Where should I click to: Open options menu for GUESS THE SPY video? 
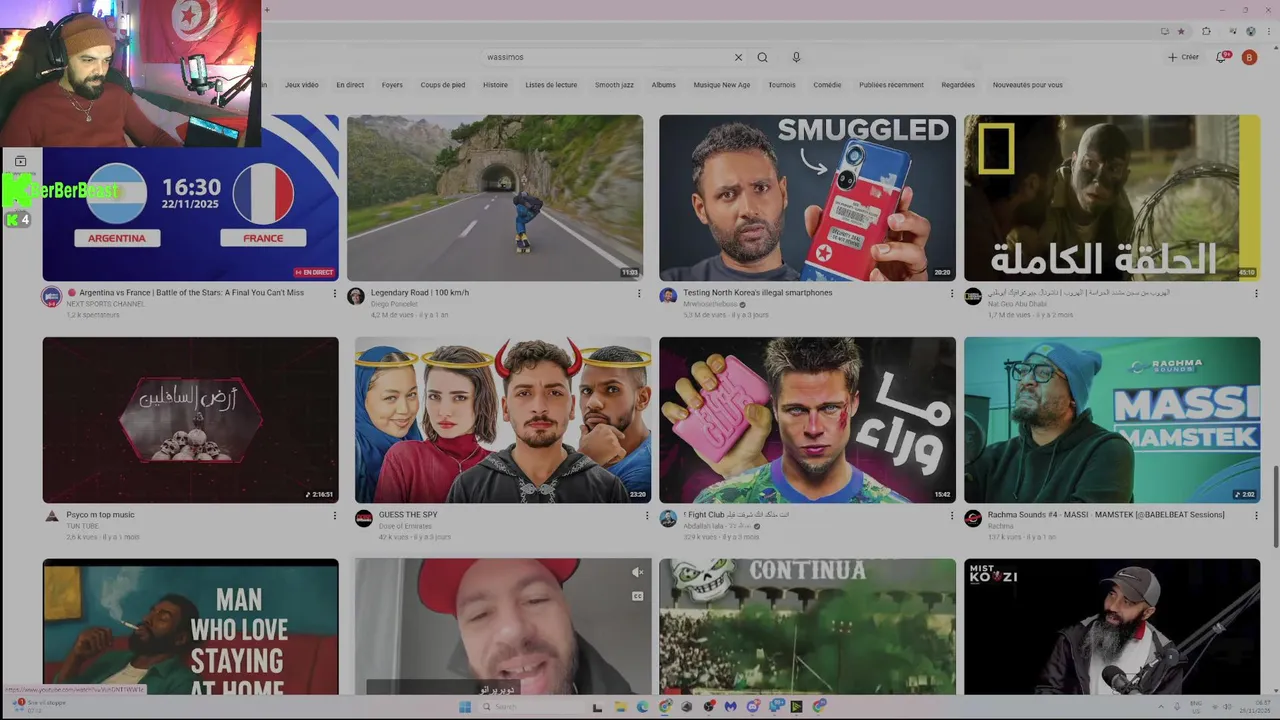647,515
